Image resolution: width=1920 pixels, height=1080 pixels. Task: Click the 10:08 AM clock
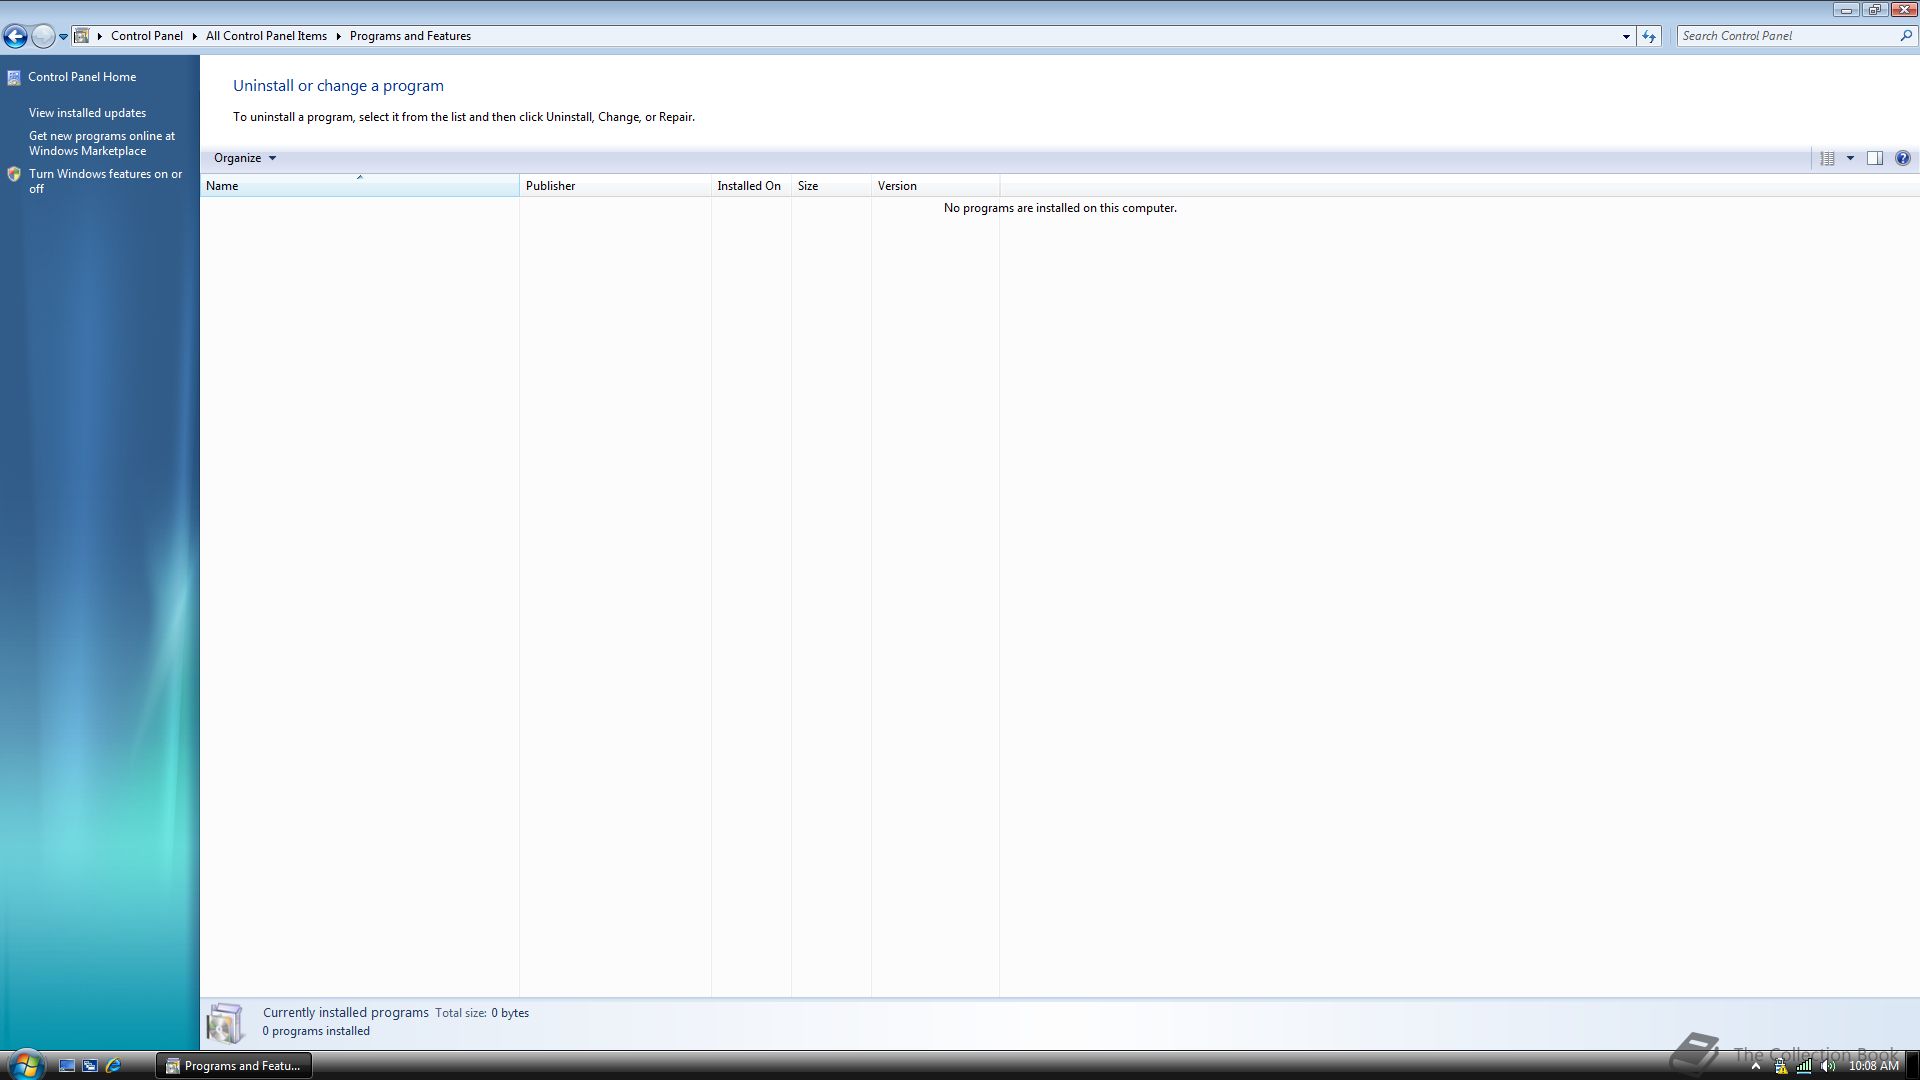[1873, 1066]
